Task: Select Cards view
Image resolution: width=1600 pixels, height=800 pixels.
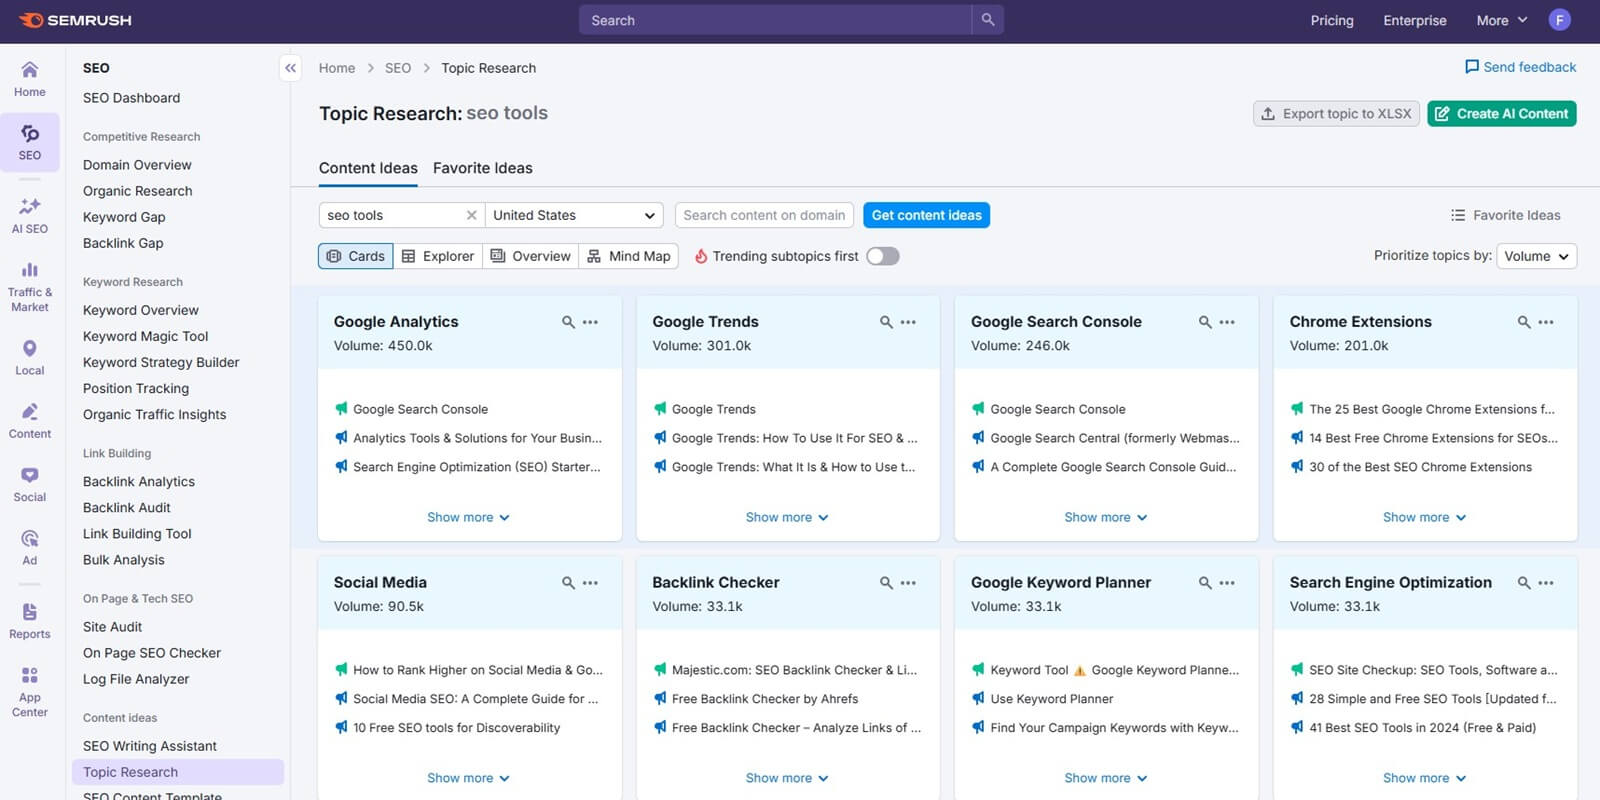Action: 356,256
